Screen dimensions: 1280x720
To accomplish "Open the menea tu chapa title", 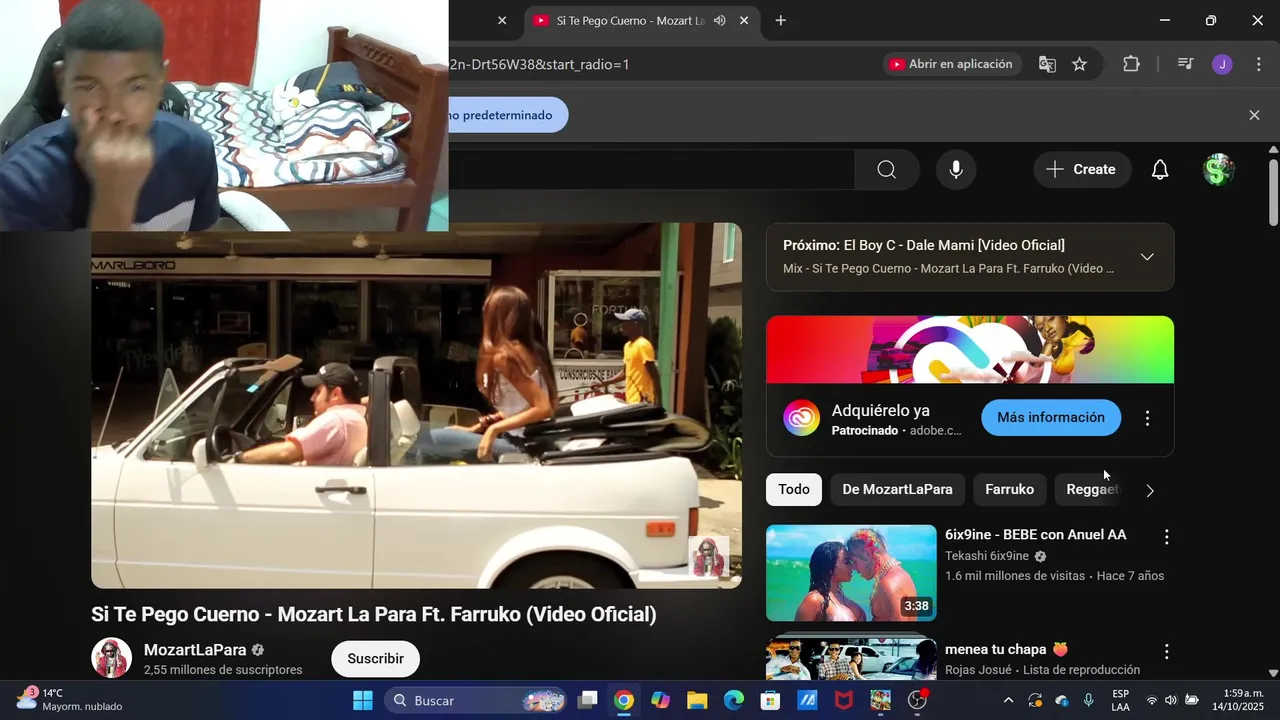I will (x=1007, y=649).
